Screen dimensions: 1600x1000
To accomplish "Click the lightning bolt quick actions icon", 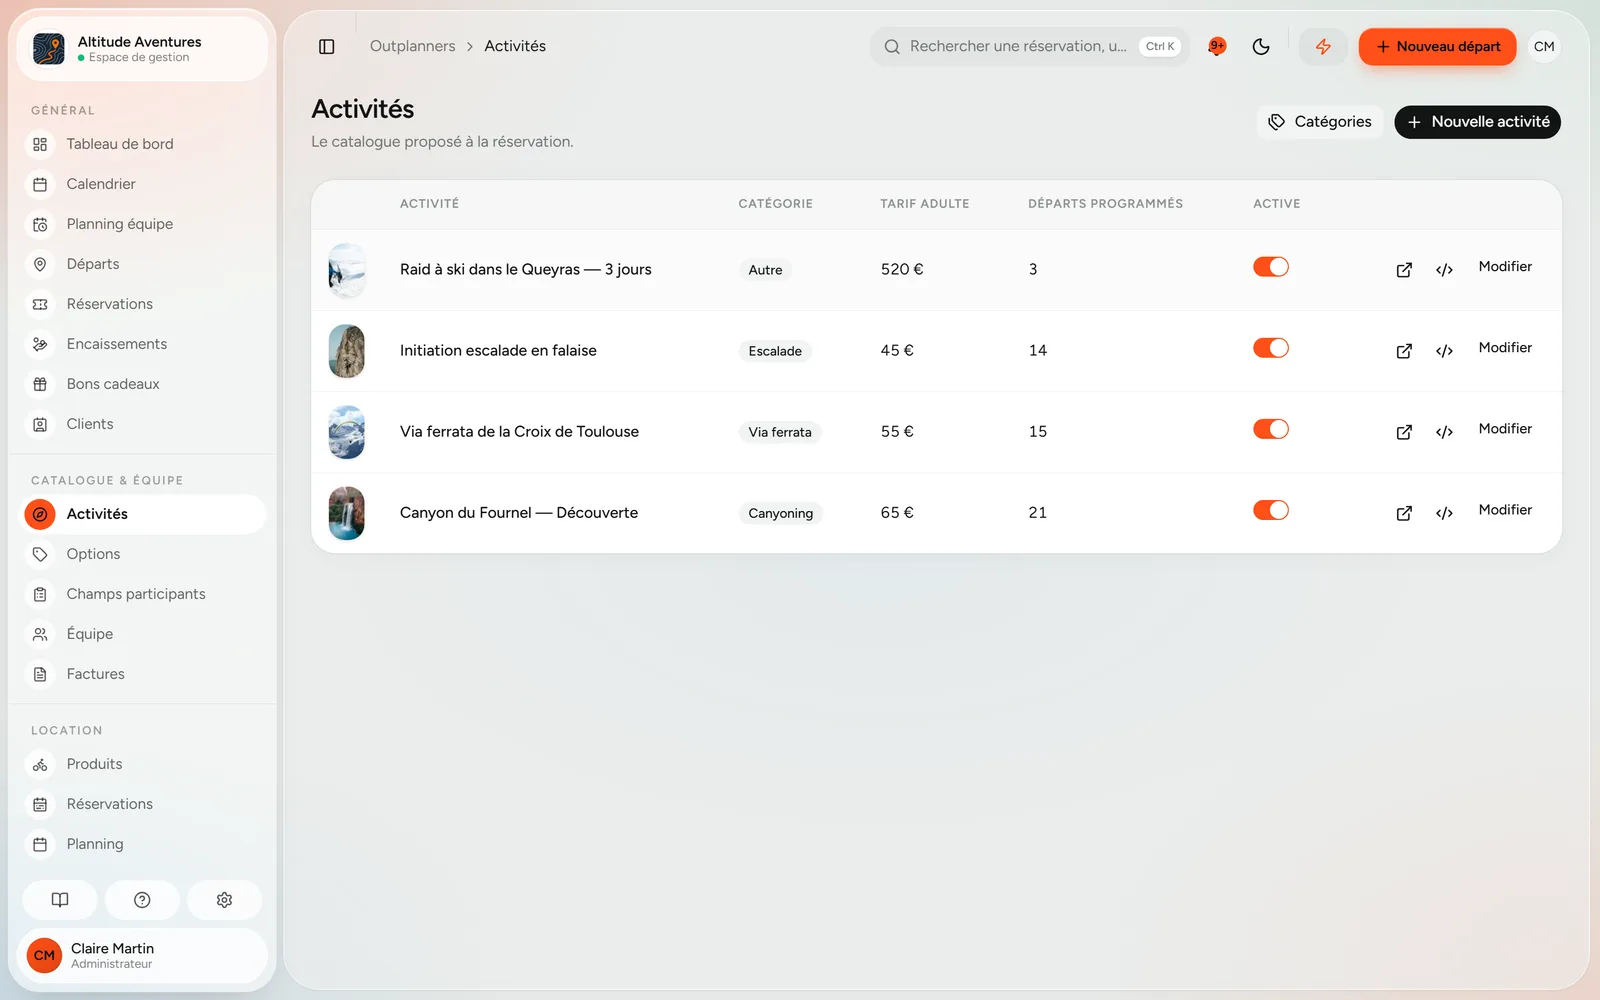I will pos(1323,46).
